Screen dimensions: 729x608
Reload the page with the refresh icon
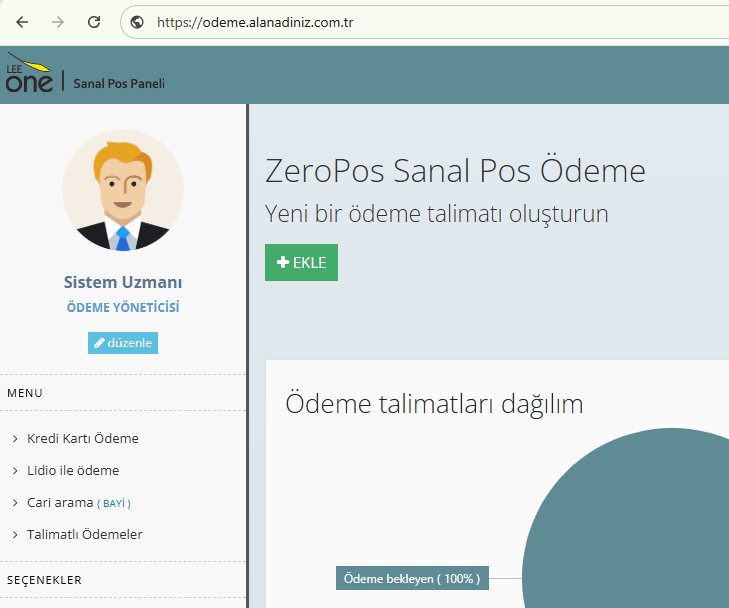(94, 22)
